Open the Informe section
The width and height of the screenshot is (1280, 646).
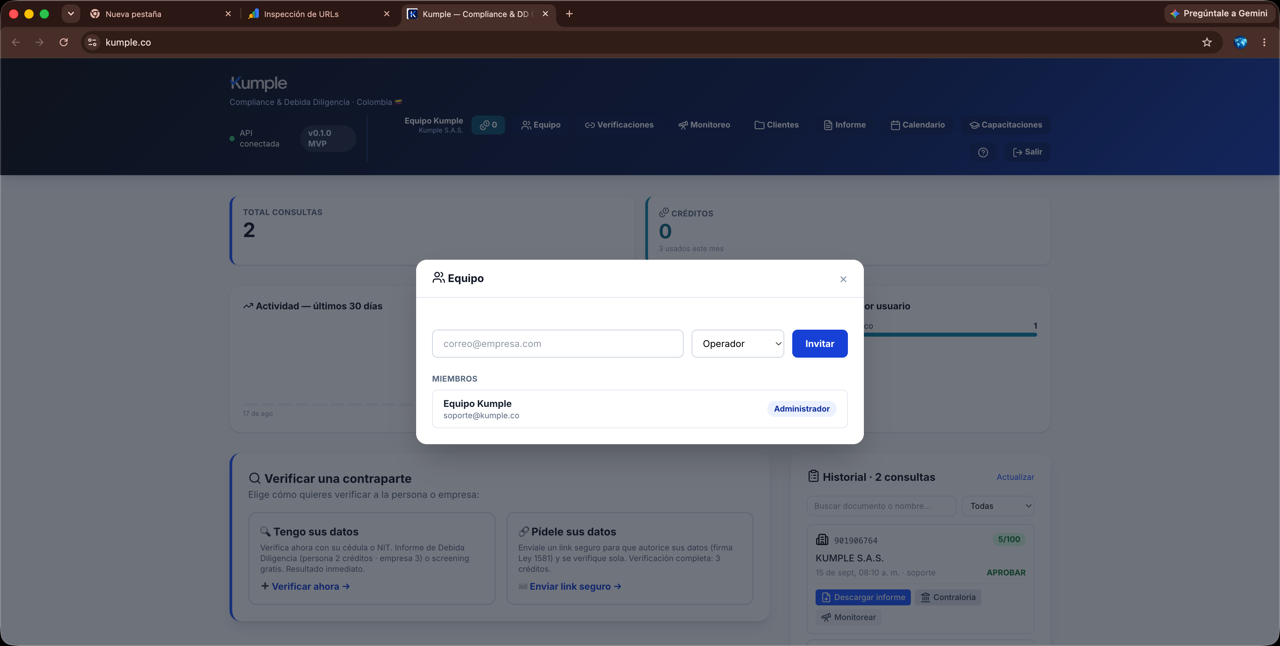point(845,125)
